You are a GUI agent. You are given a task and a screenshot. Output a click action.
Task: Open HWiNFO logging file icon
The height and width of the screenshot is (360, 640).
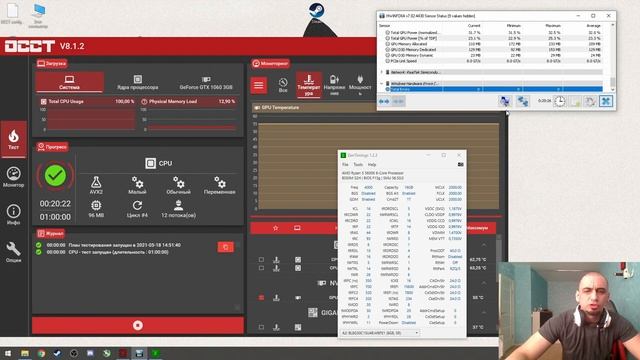(575, 101)
